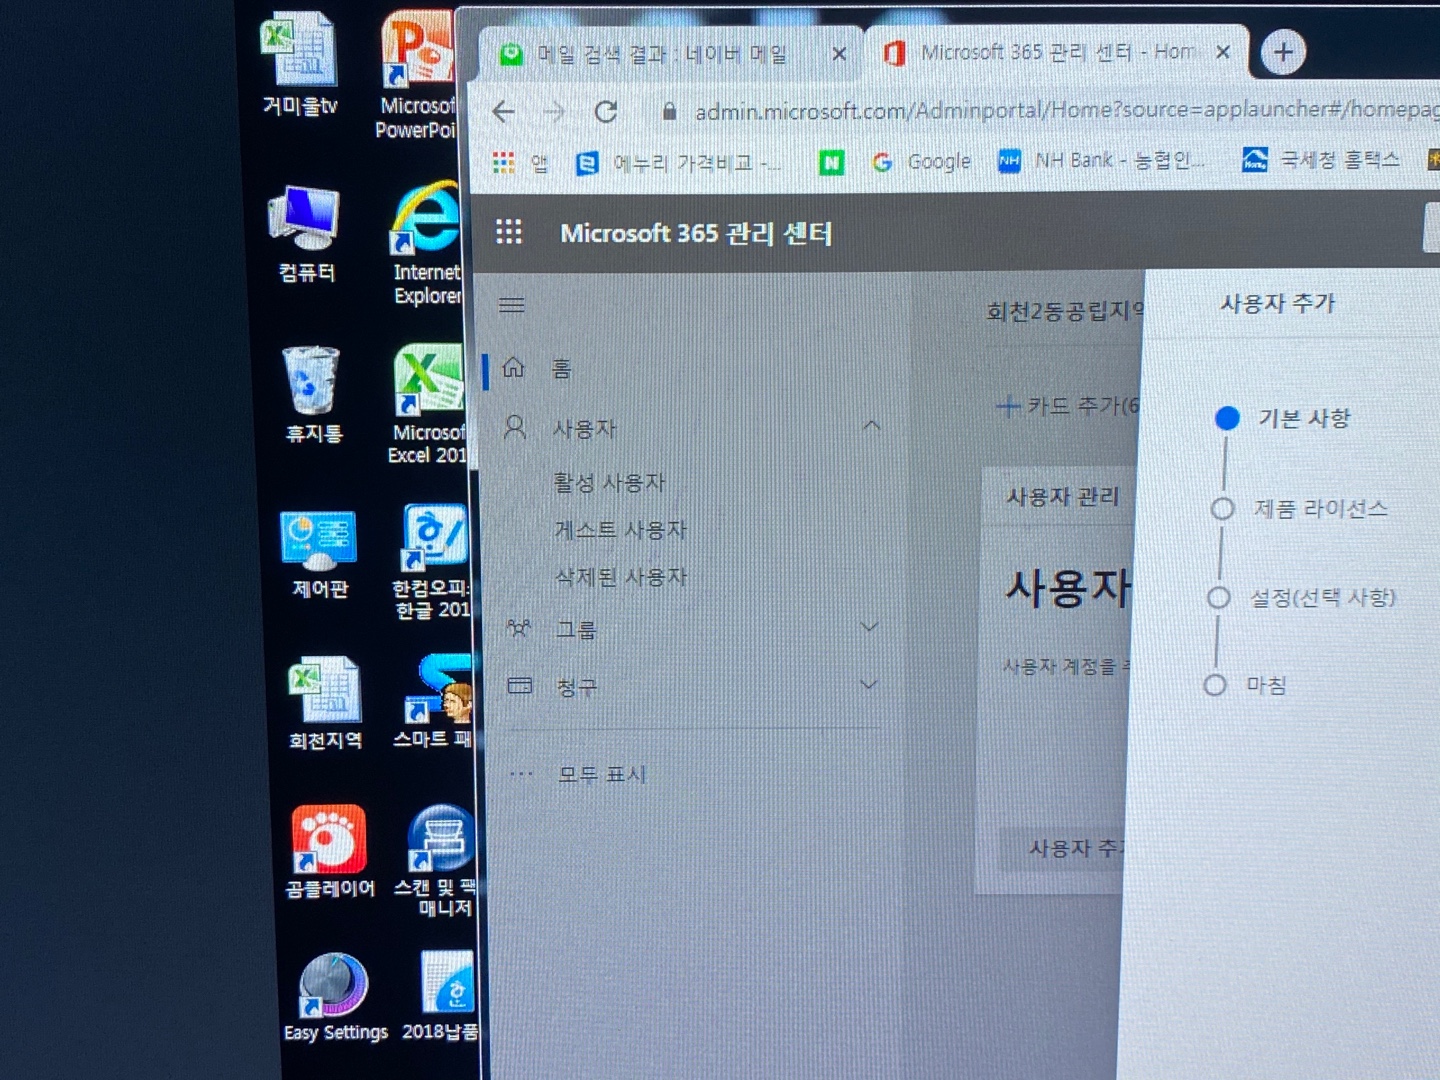Close the Microsoft 365 관리 센터 tab
This screenshot has height=1080, width=1440.
(x=1222, y=52)
